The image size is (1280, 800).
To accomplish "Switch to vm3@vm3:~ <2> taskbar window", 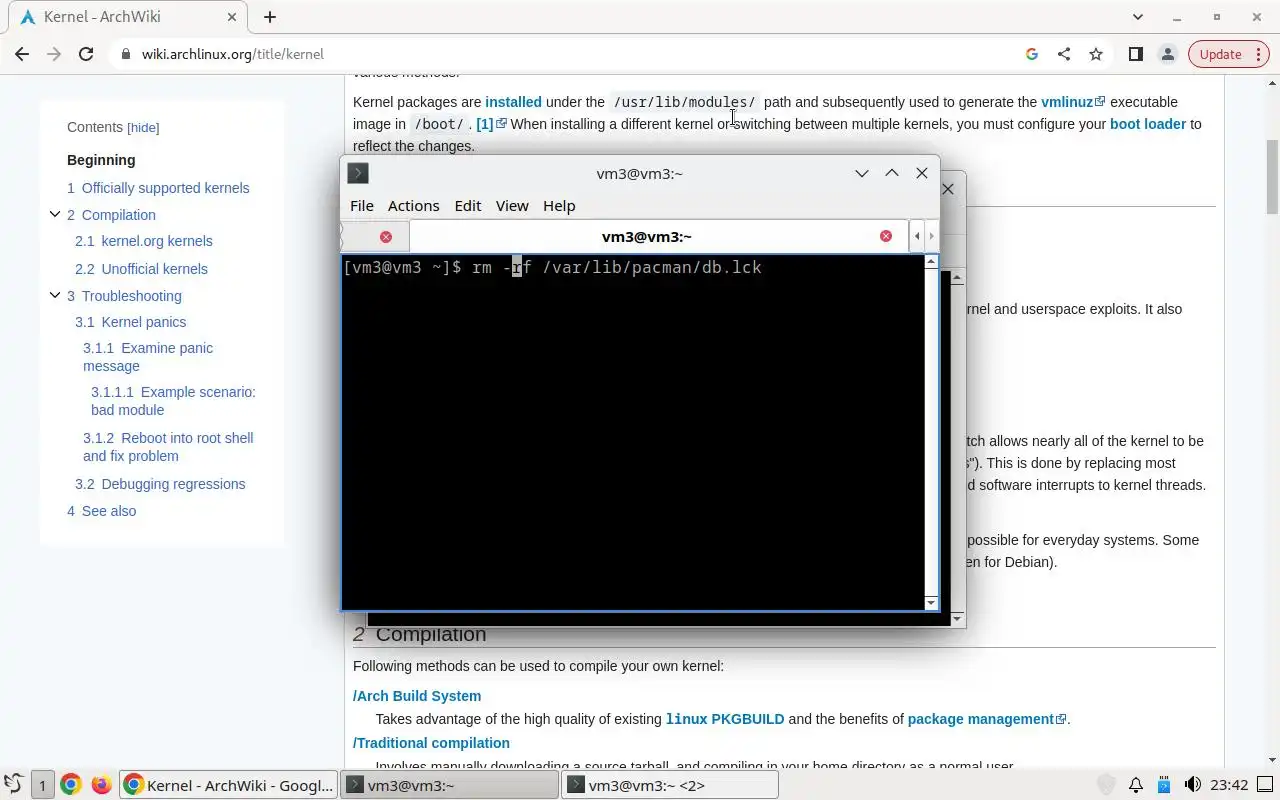I will [670, 785].
